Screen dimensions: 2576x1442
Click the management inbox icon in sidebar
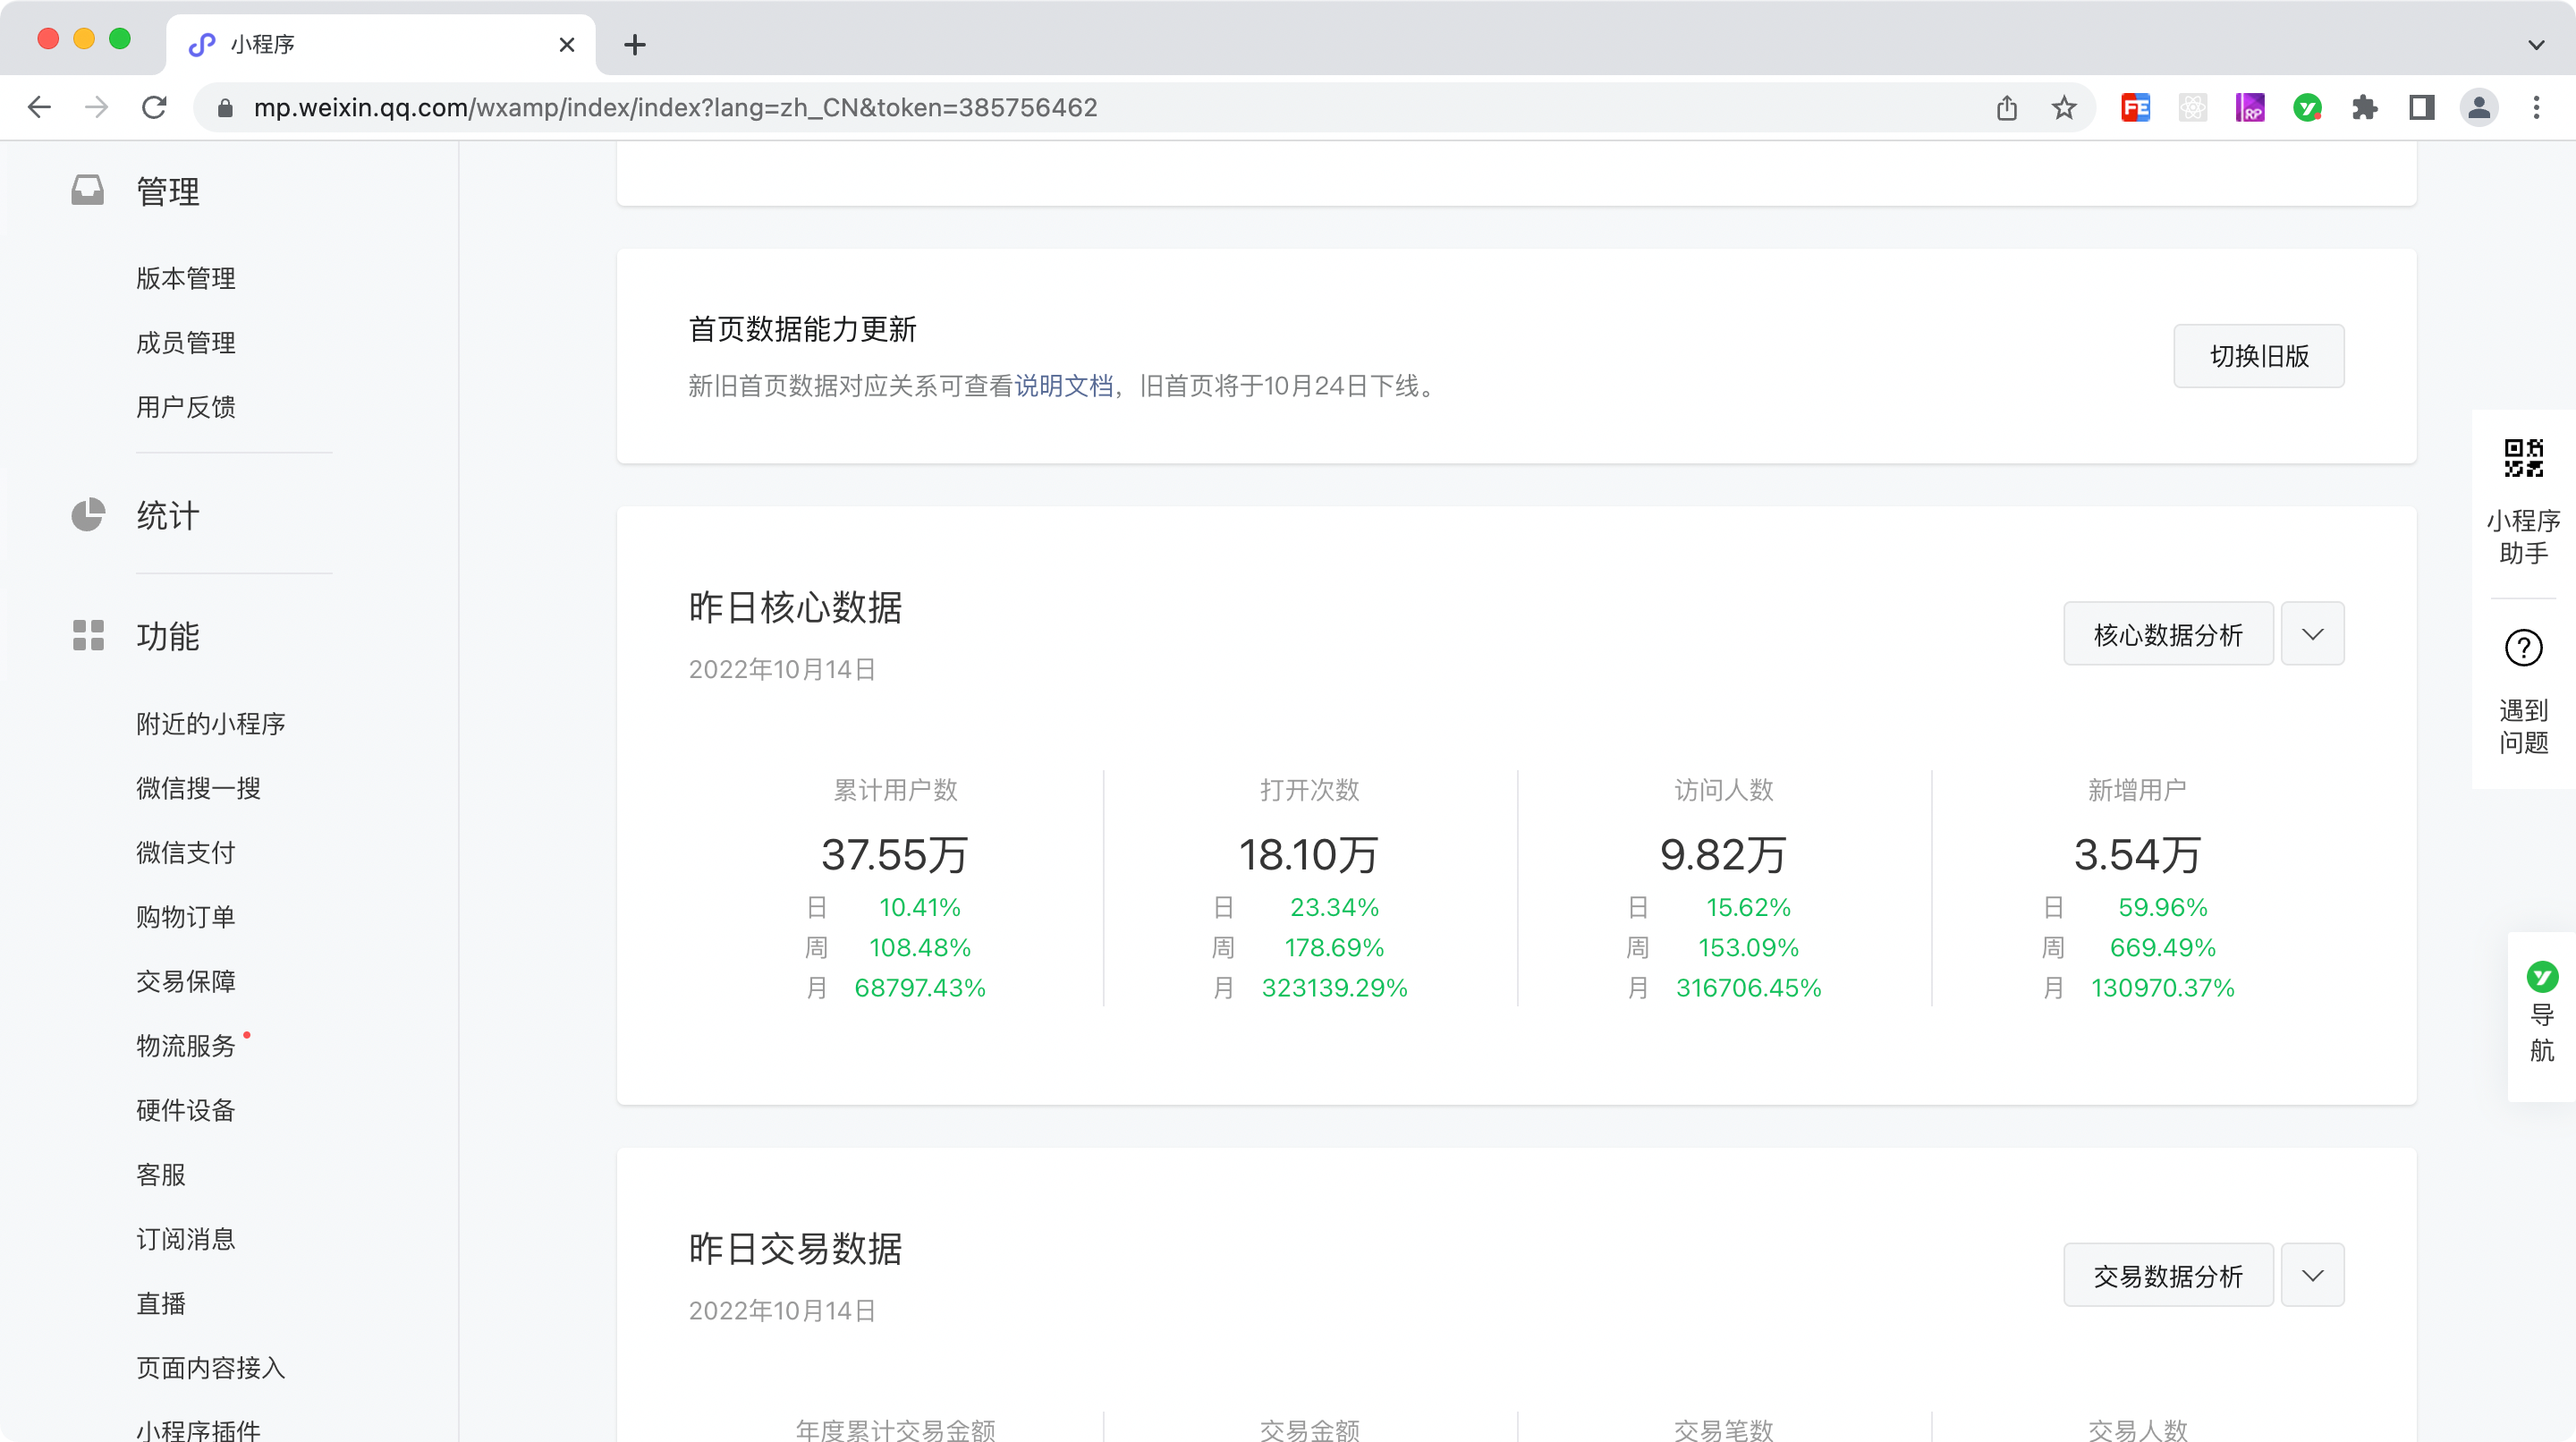tap(88, 190)
